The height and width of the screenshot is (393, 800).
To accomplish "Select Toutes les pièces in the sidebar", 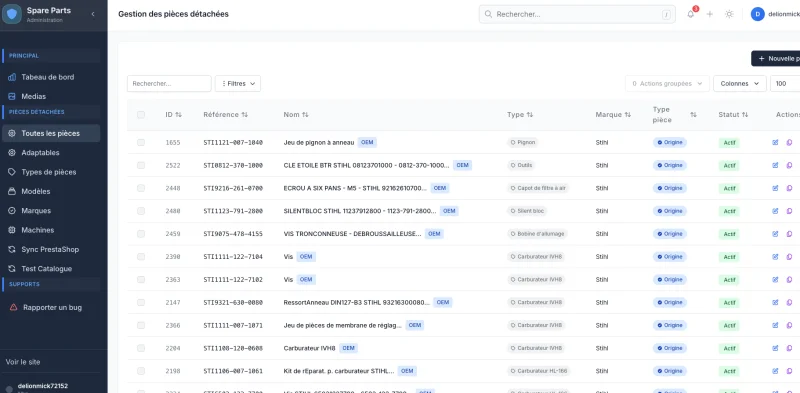I will point(51,133).
